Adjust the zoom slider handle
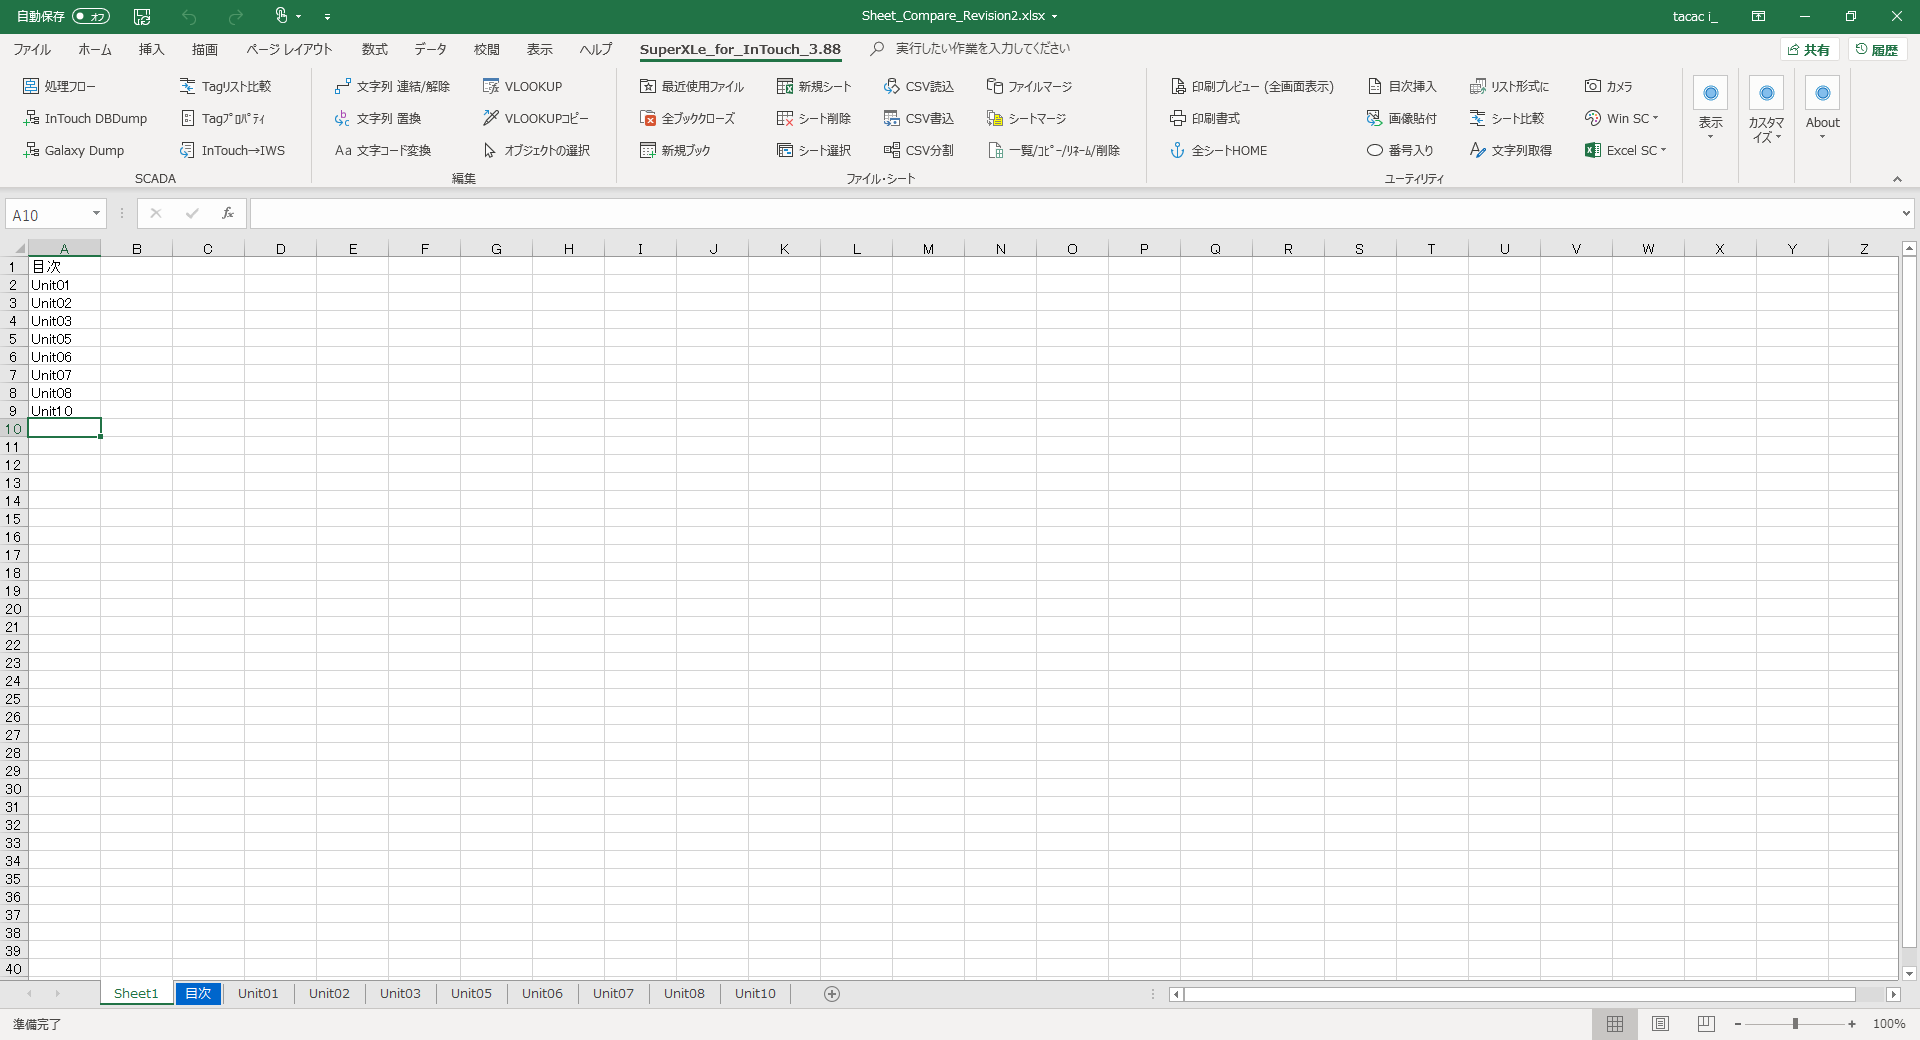This screenshot has height=1040, width=1920. [x=1795, y=1023]
